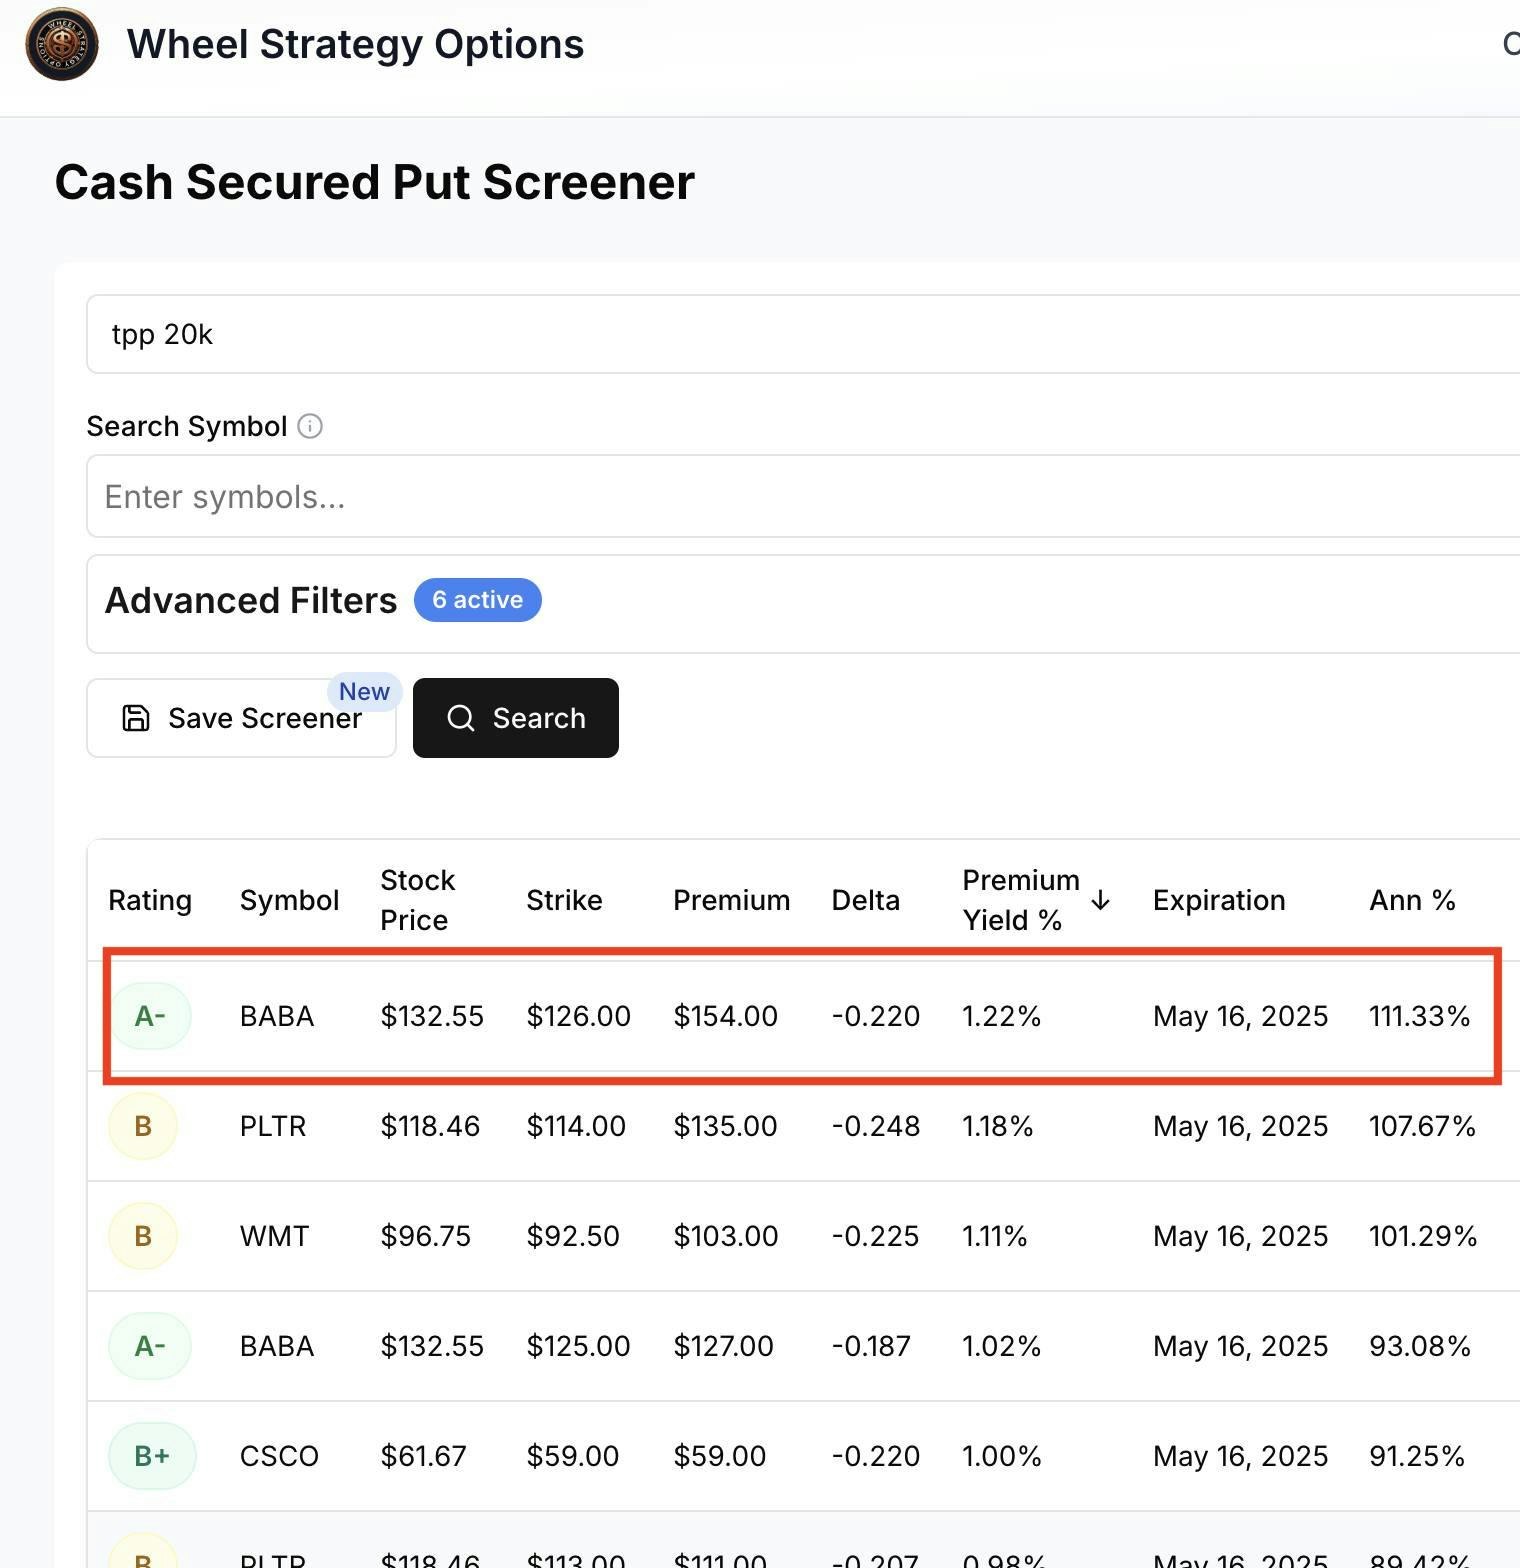Select the PLTR $114.00 strike row
The width and height of the screenshot is (1520, 1568).
click(576, 1126)
